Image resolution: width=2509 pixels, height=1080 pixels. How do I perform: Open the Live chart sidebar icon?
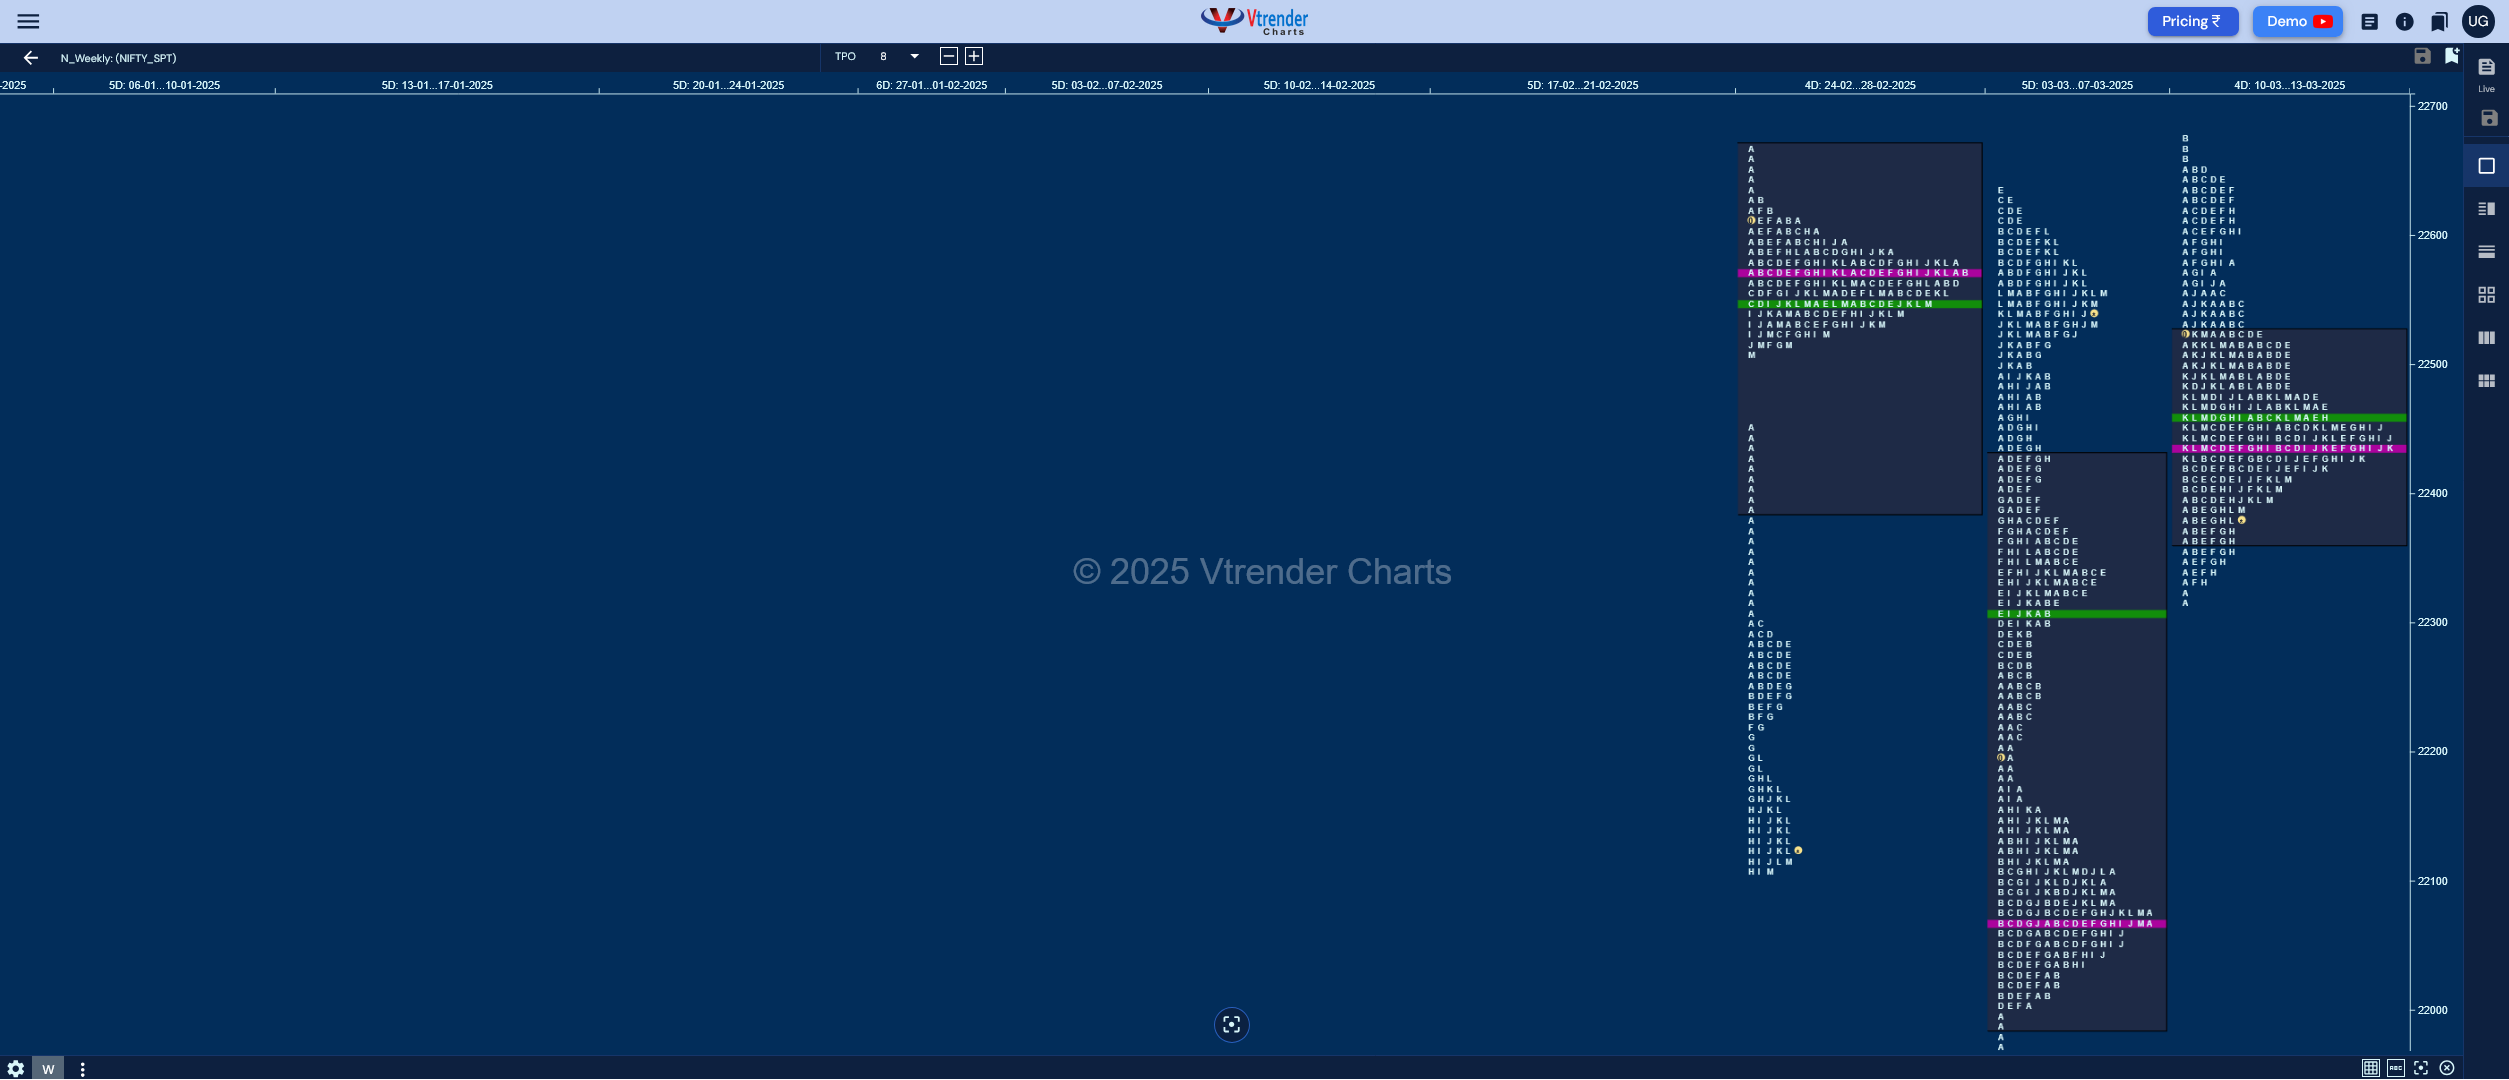2486,74
